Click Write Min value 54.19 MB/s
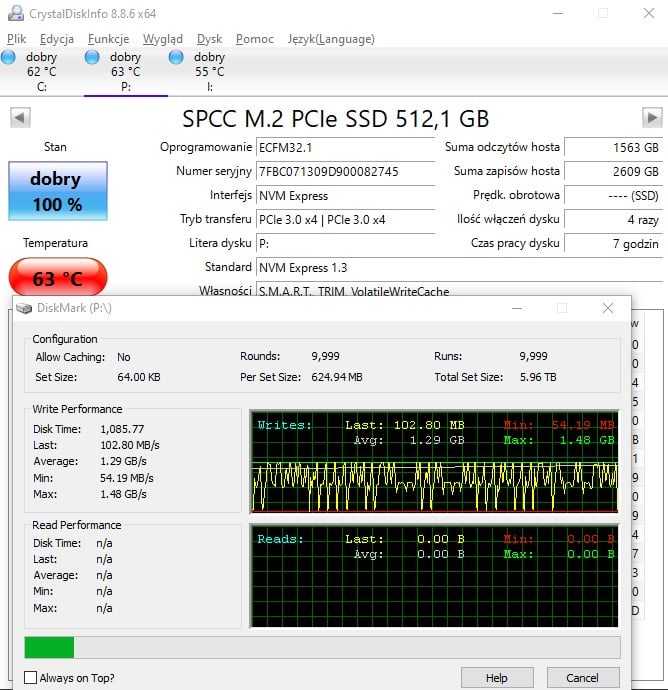Screen dimensions: 668x690 click(x=127, y=478)
